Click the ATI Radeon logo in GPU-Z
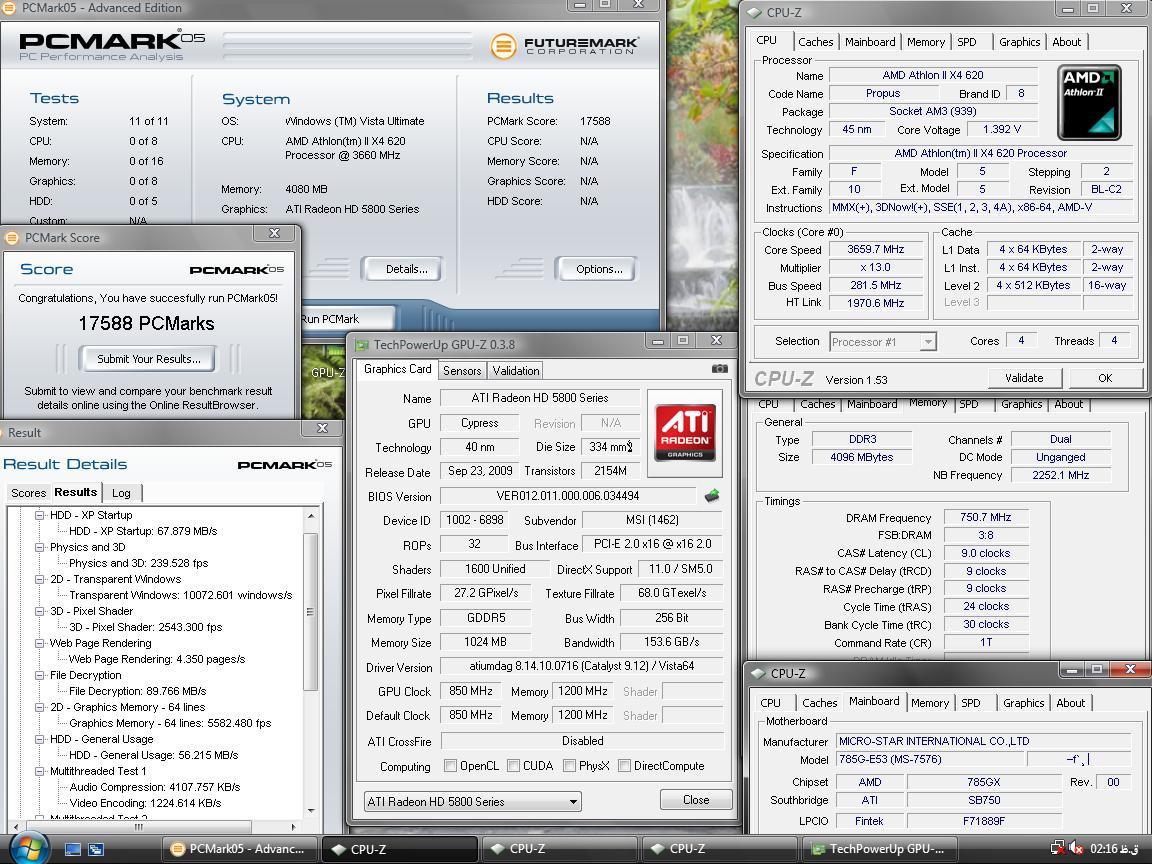Viewport: 1152px width, 864px height. (x=685, y=433)
